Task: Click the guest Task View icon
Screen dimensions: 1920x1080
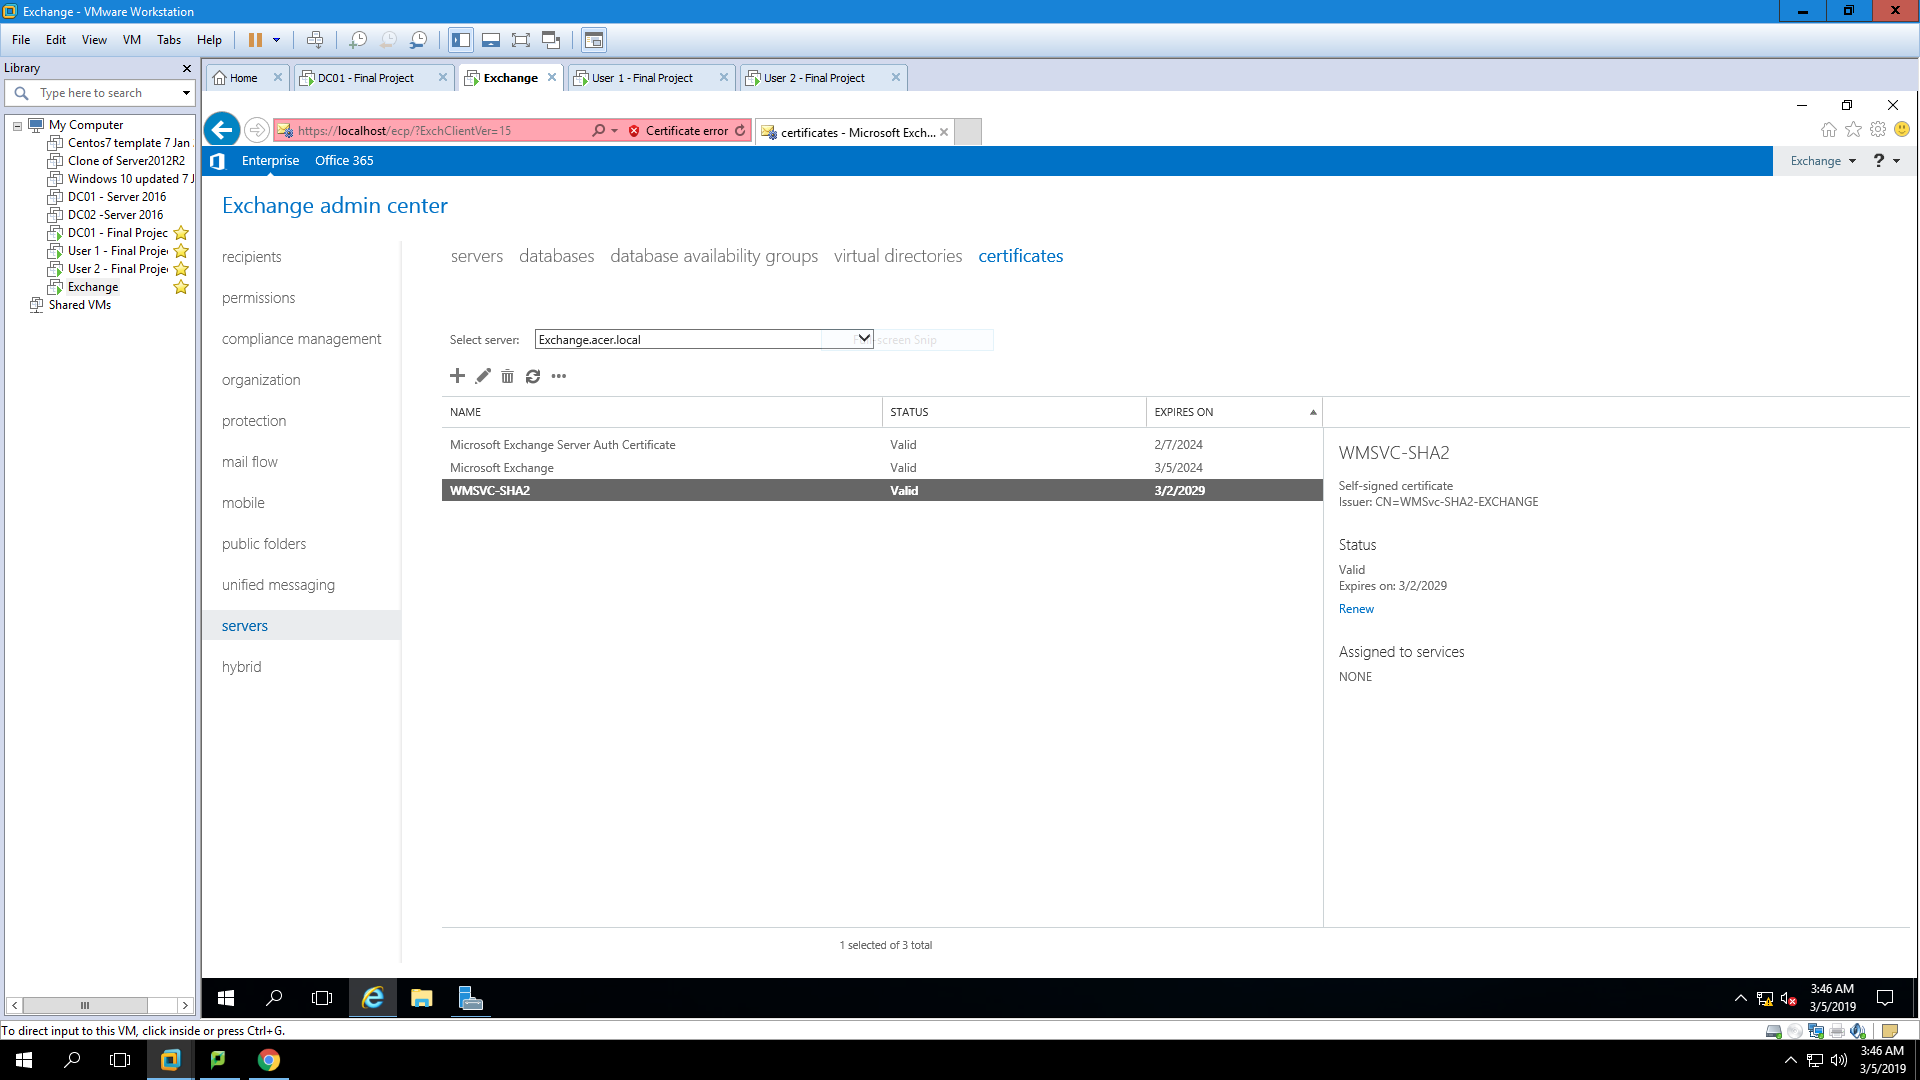Action: pos(322,998)
